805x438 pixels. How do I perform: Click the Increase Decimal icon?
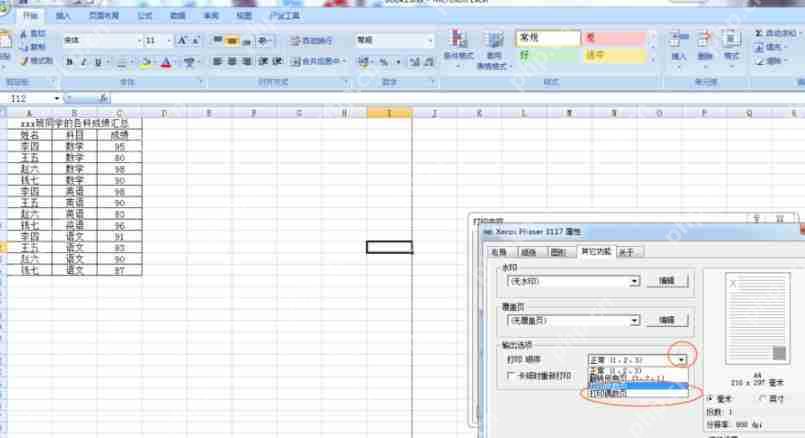coord(414,62)
